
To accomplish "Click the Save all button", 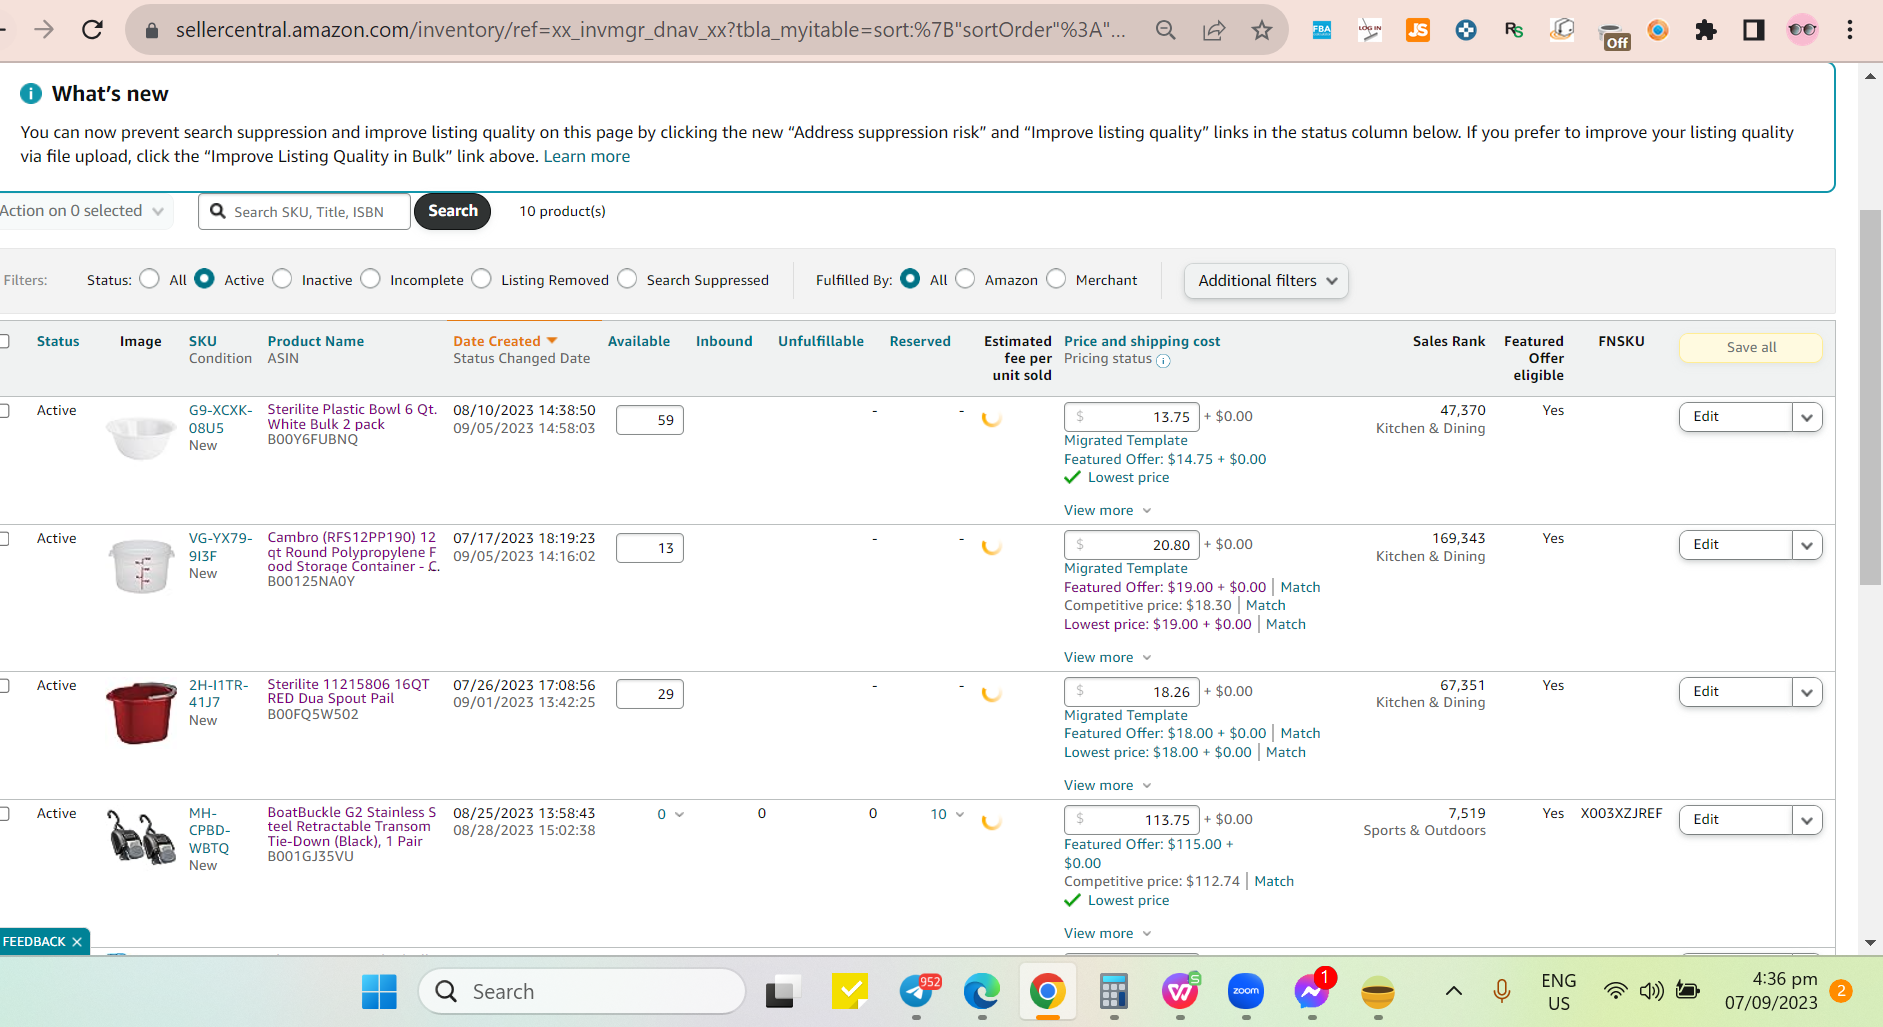I will [x=1751, y=347].
